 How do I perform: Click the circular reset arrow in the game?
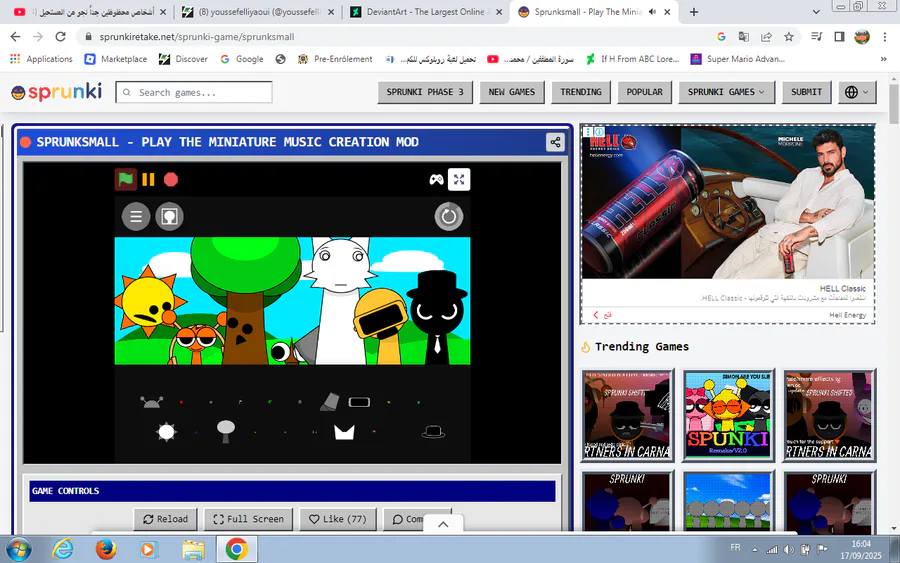click(x=448, y=216)
